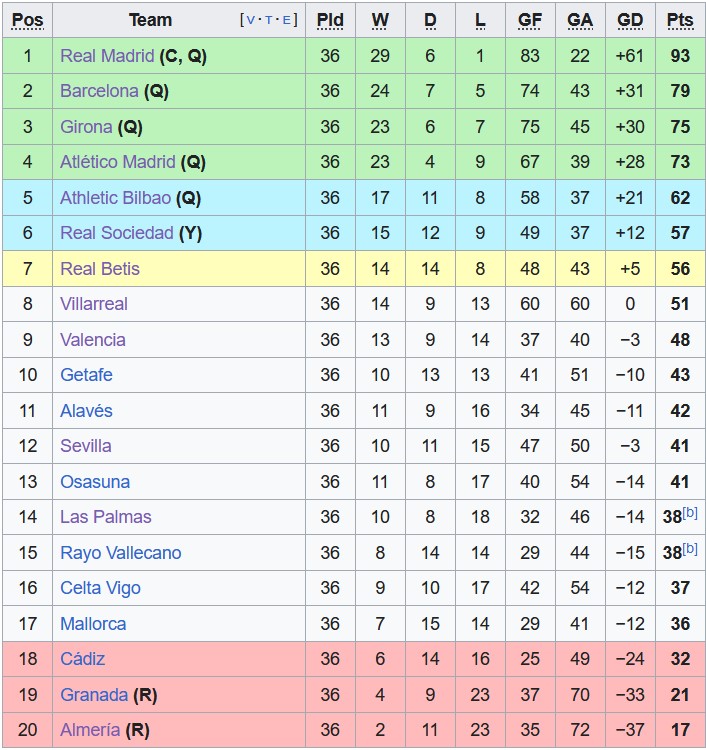Open the Rayo Vallecano link
Screen dimensions: 706x750
coord(121,553)
